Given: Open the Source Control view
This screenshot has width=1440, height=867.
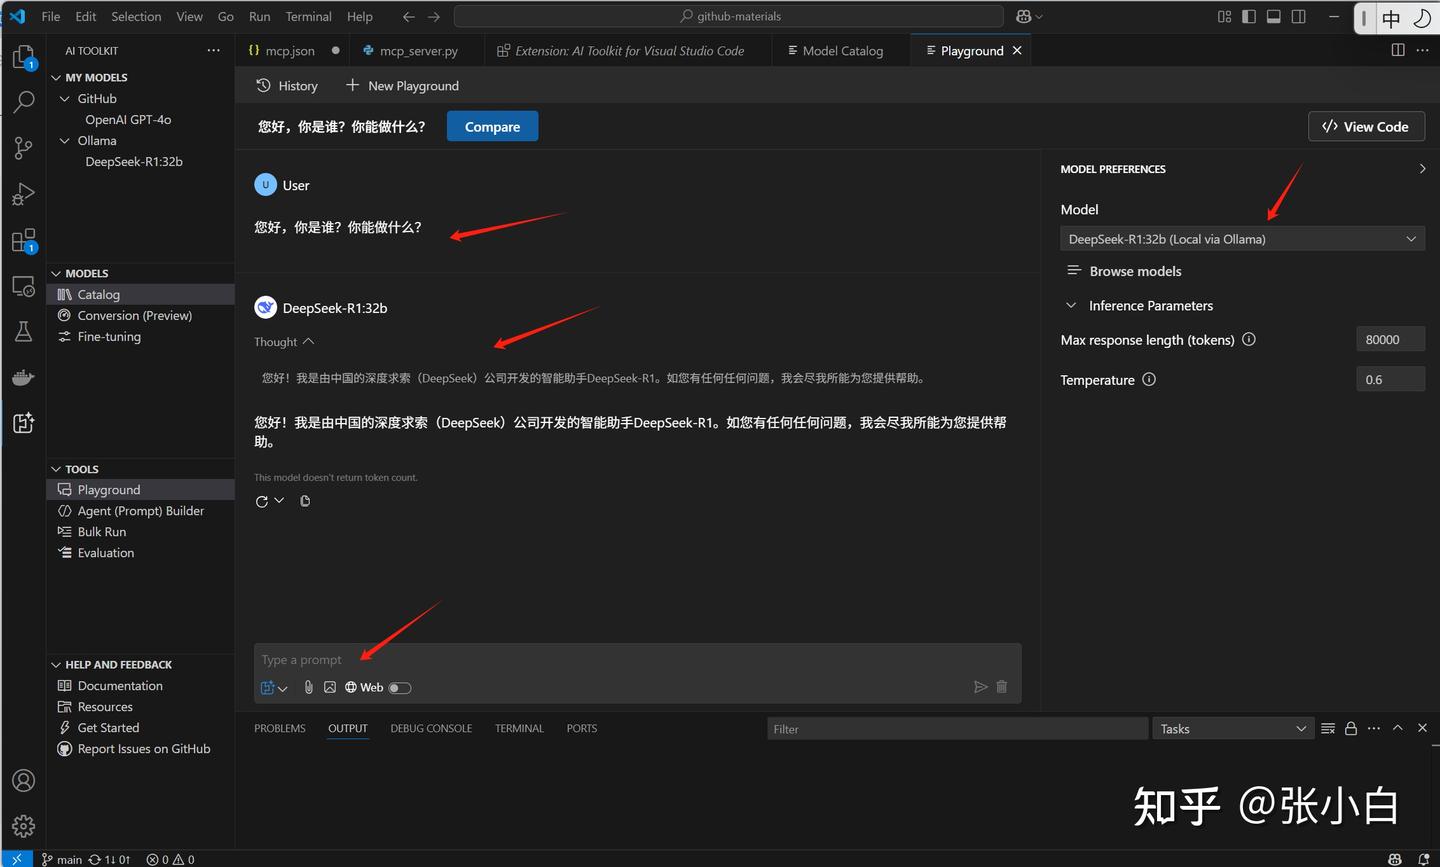Looking at the screenshot, I should coord(23,148).
